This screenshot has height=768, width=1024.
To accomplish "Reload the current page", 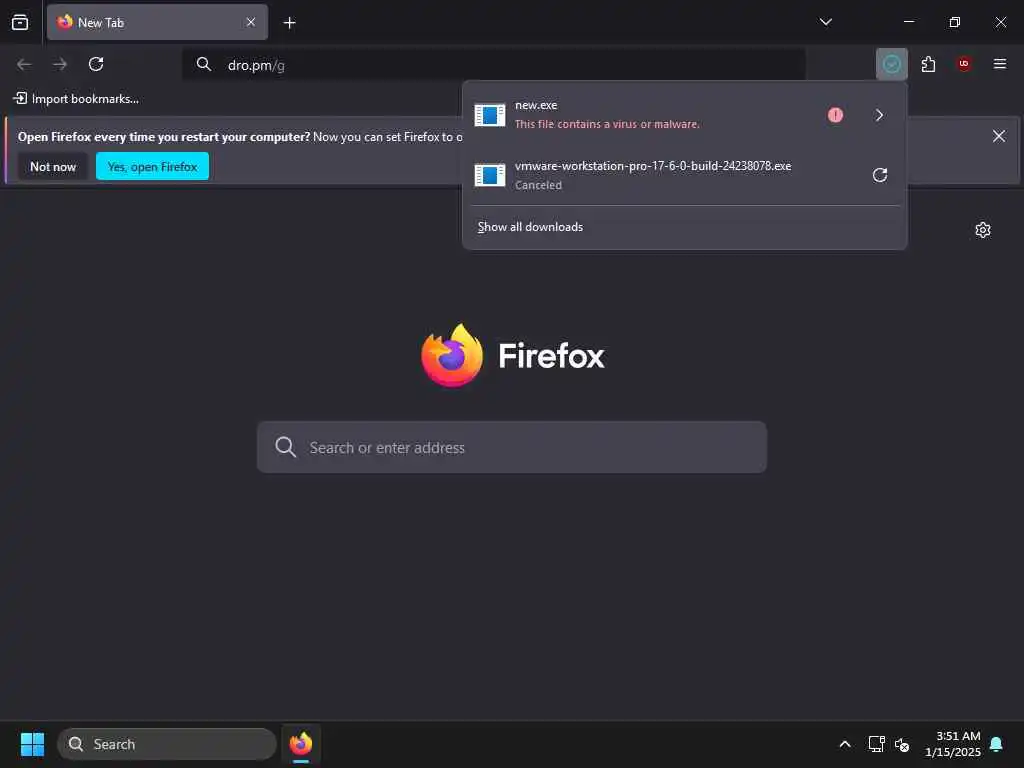I will (96, 64).
